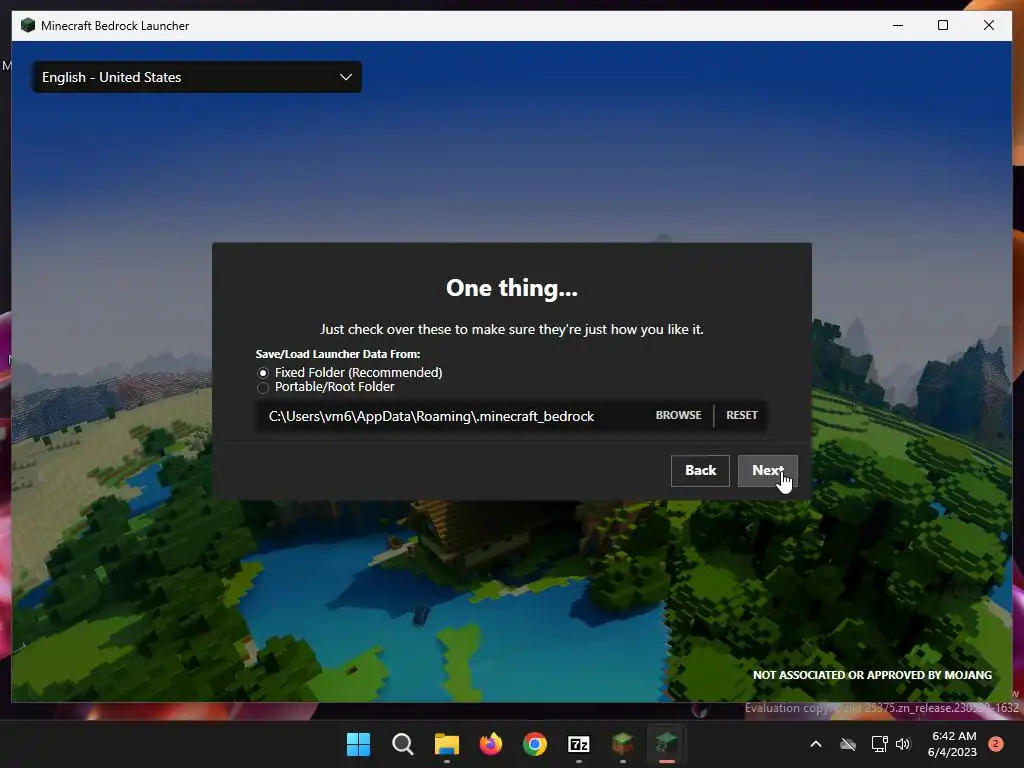Click the Minecraft Bedrock Launcher title bar icon

pos(27,25)
